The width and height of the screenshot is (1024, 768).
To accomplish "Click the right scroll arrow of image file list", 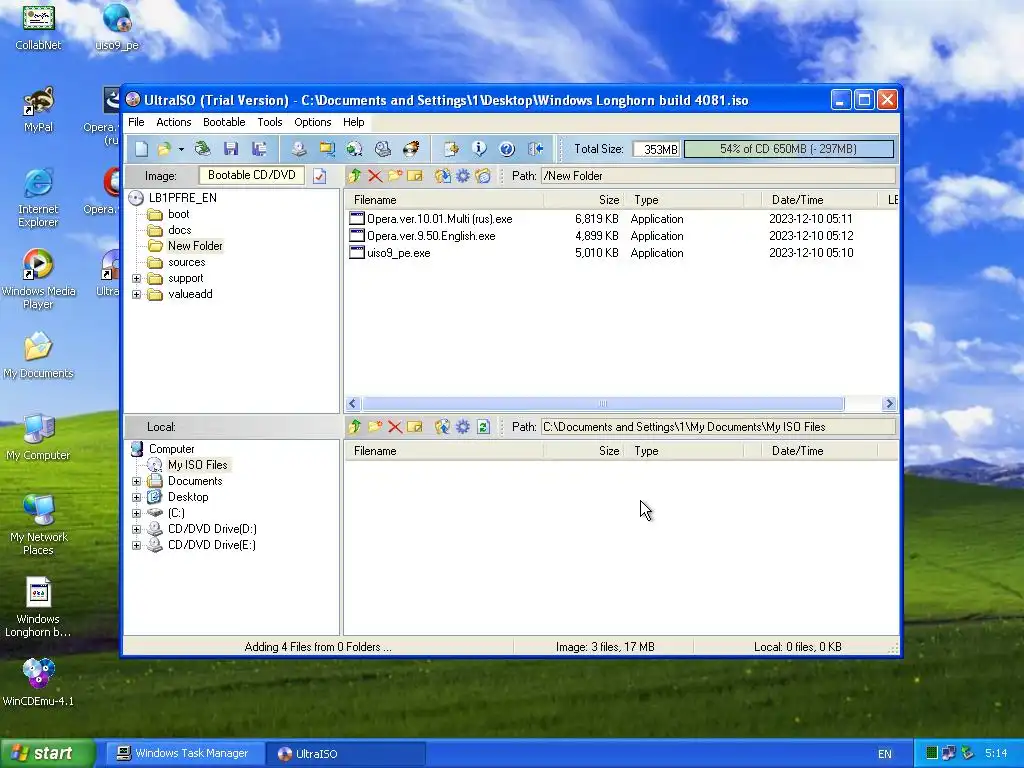I will click(889, 404).
